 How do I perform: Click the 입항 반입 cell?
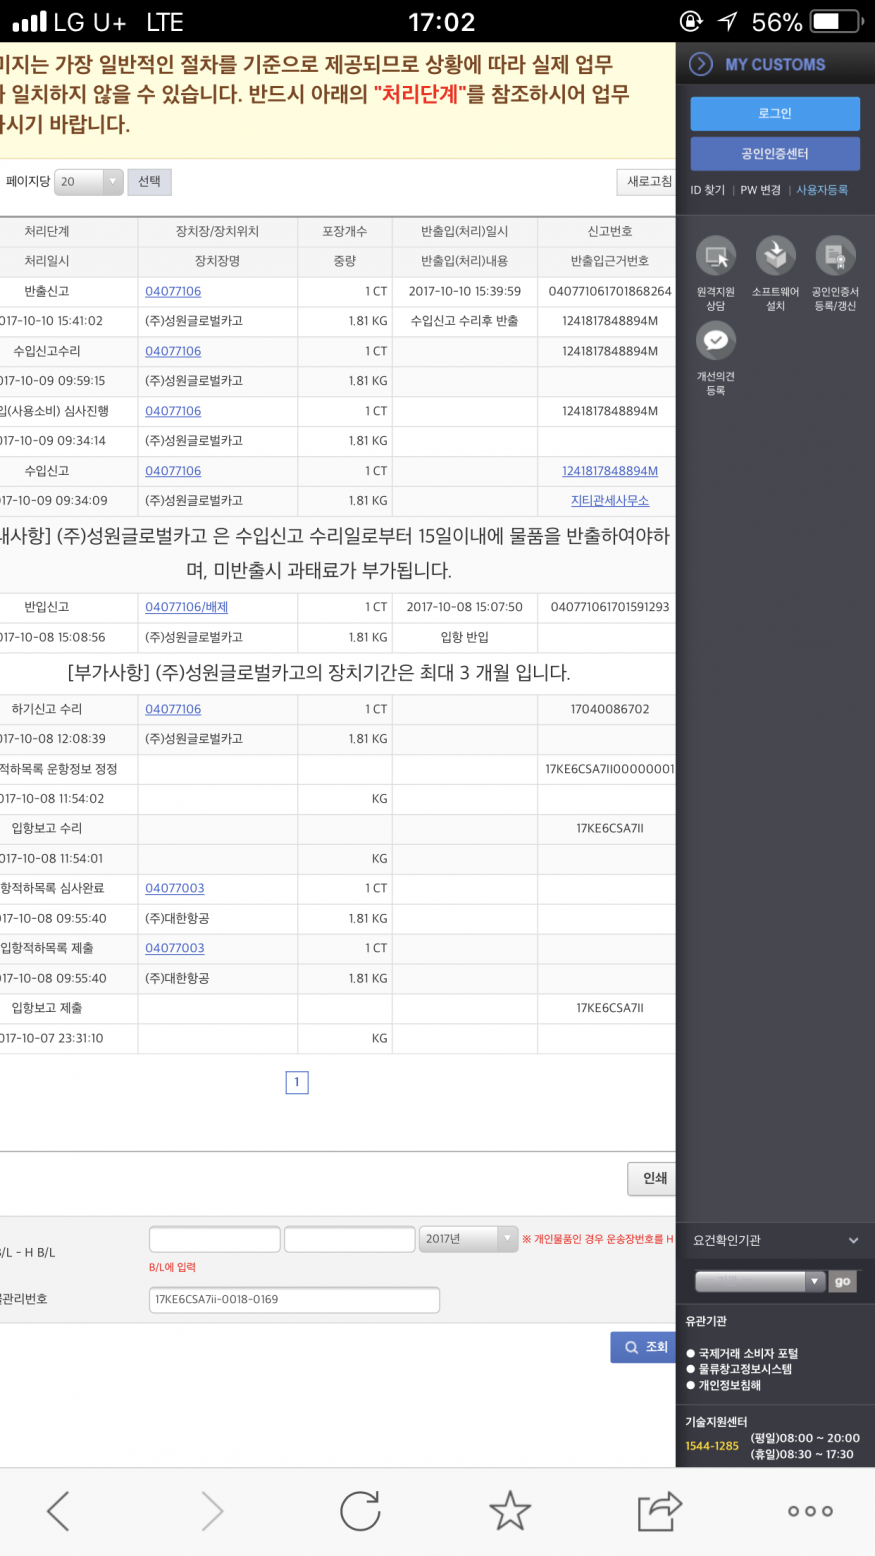click(x=465, y=637)
